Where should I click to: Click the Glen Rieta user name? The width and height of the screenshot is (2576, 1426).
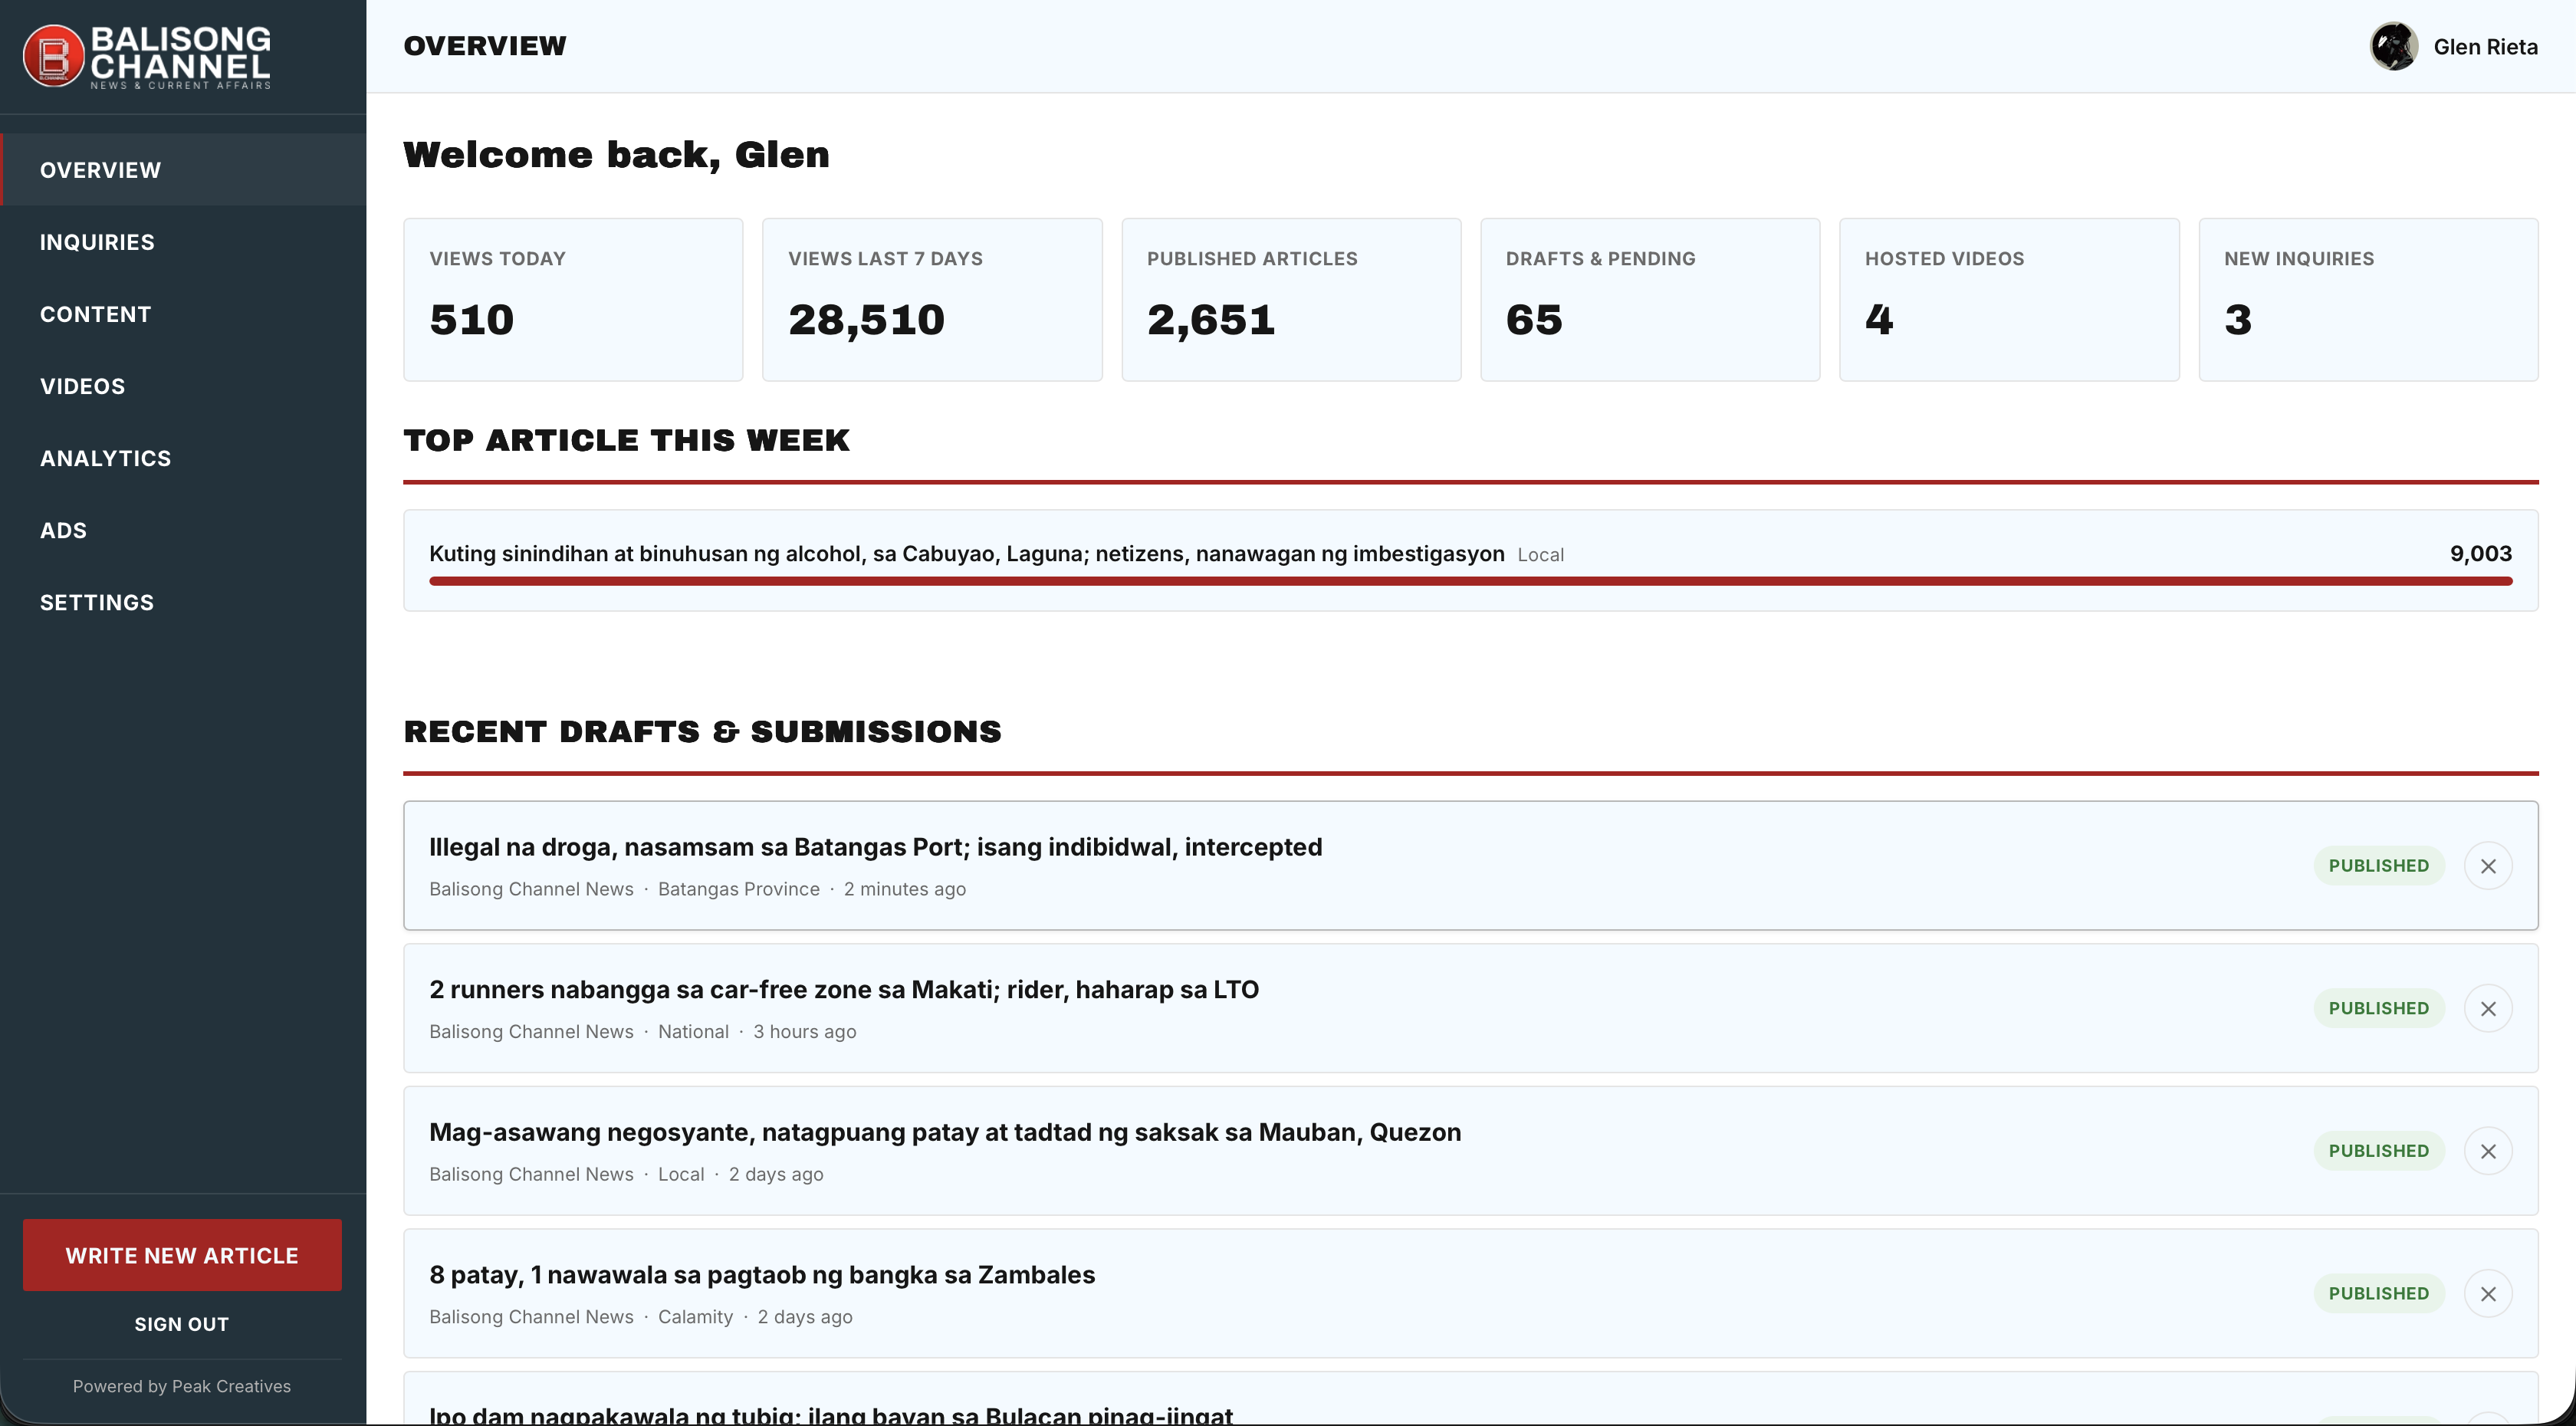[2485, 47]
